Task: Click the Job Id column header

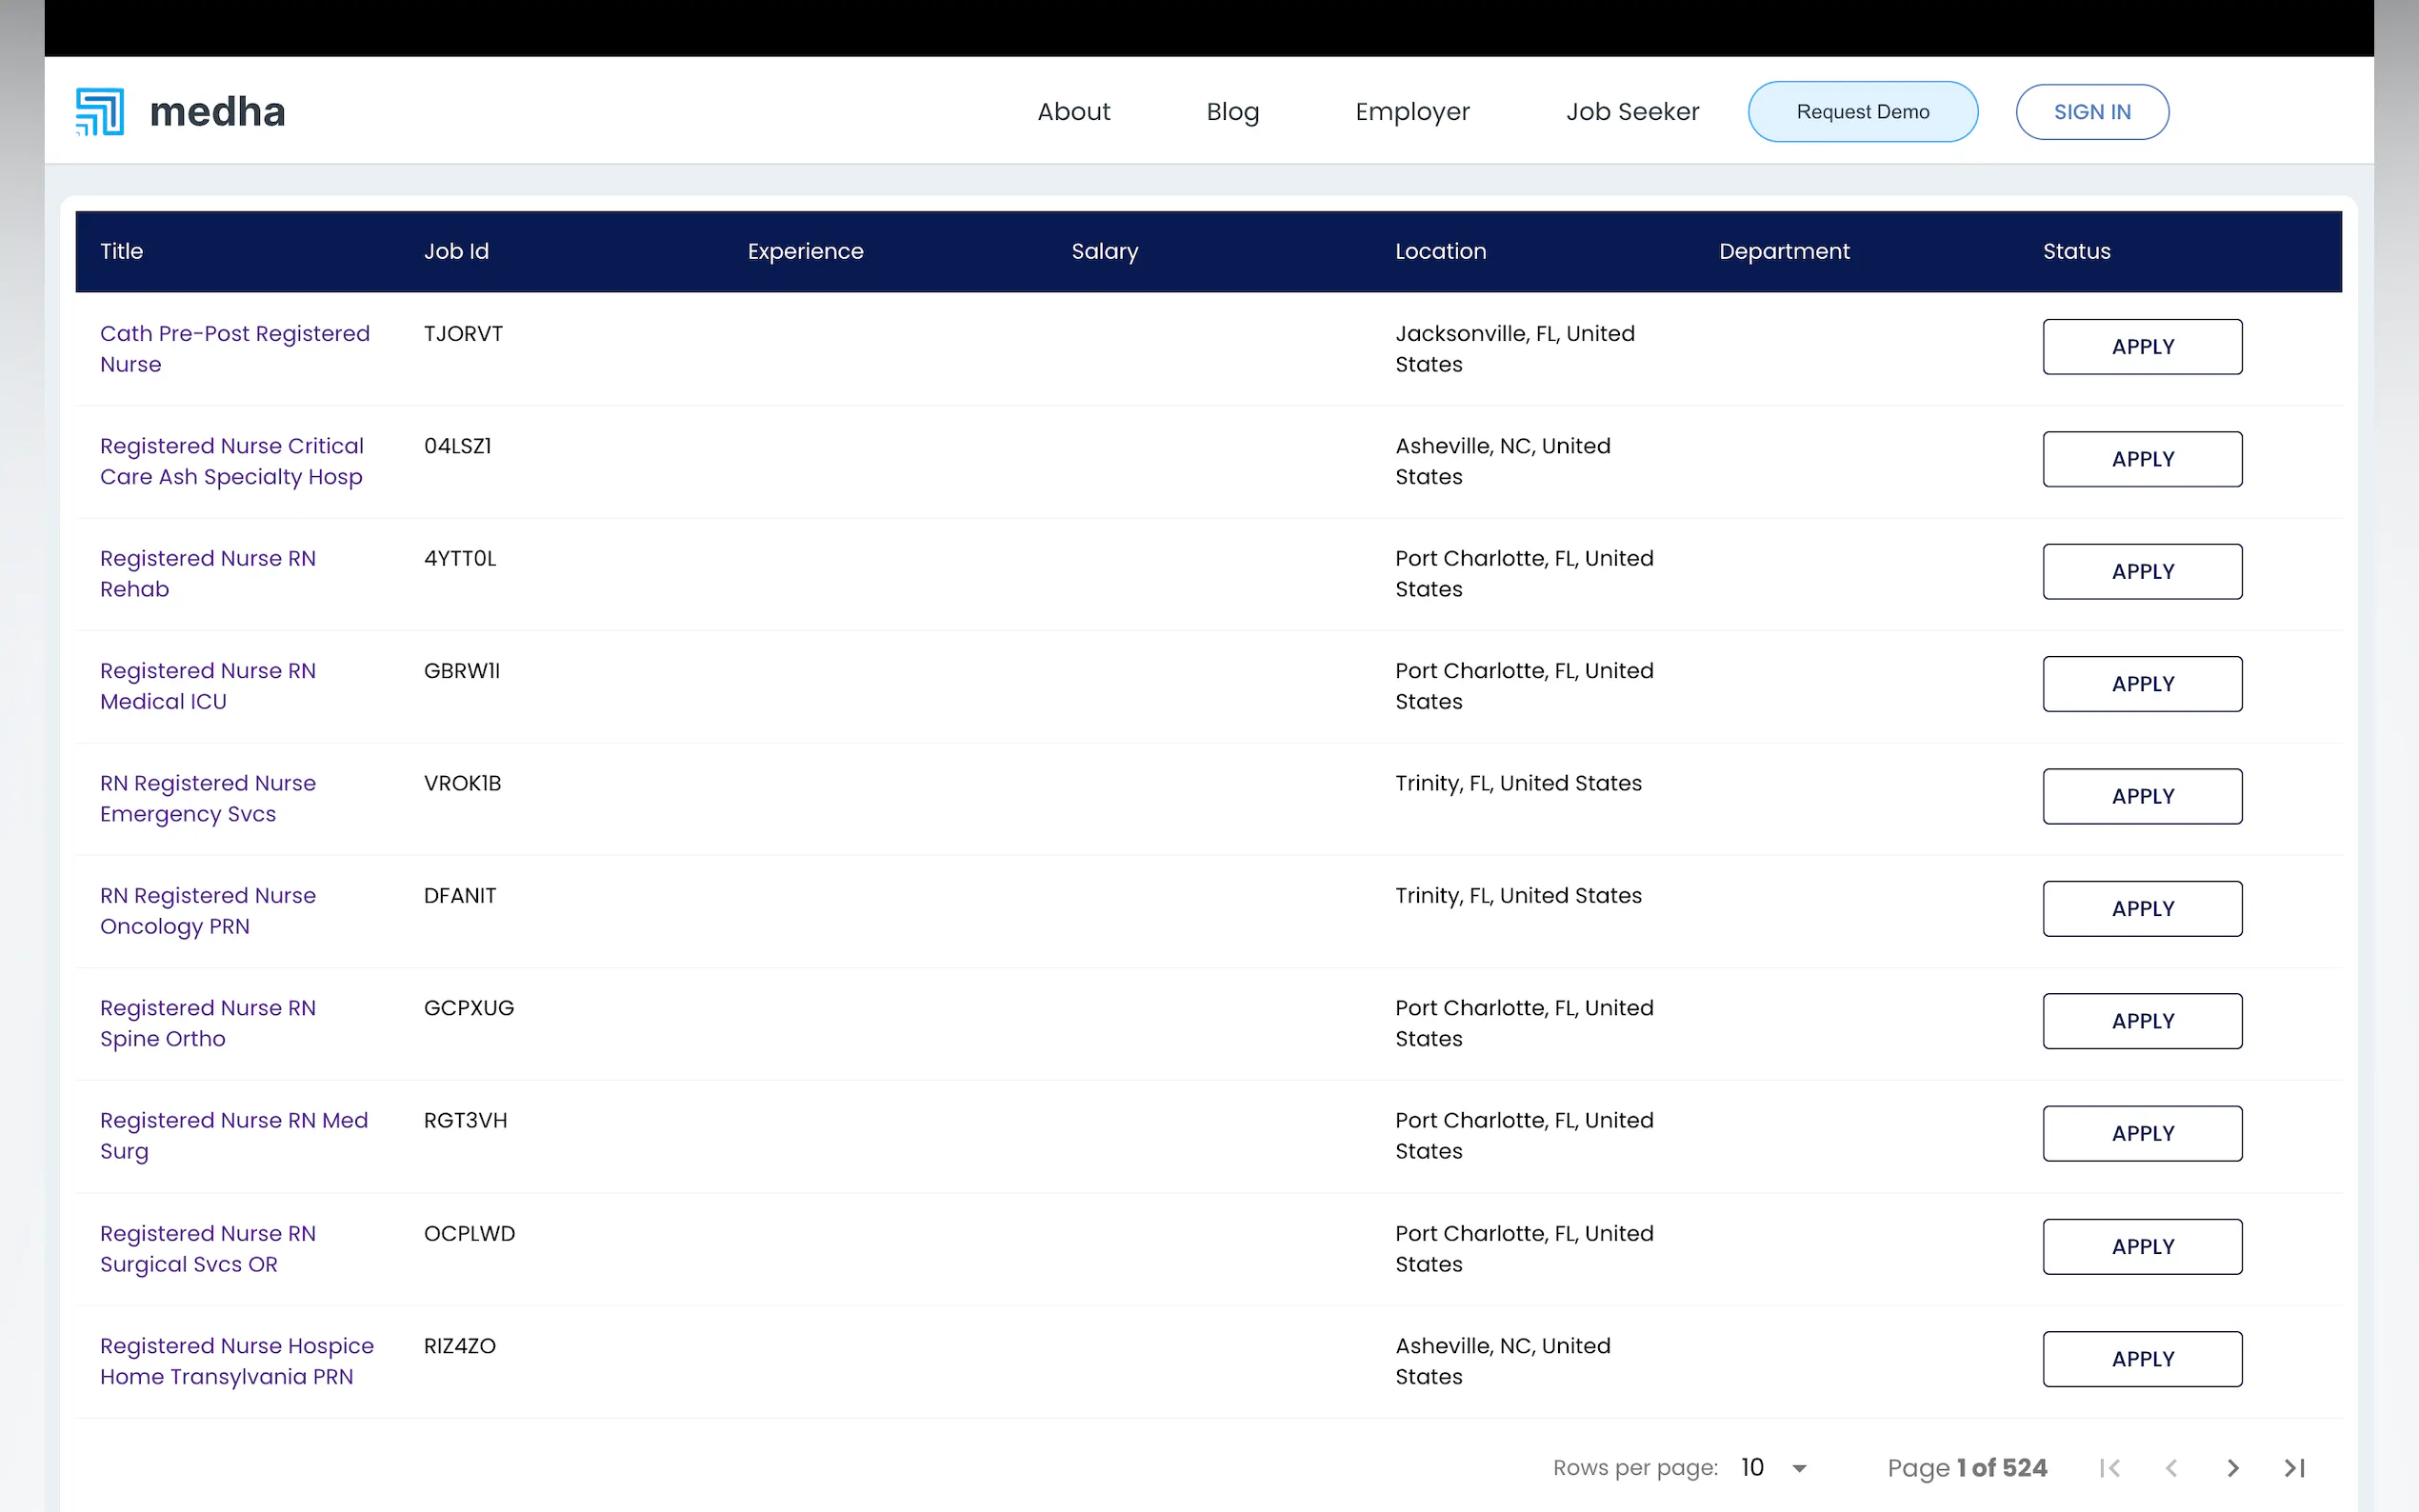Action: tap(456, 251)
